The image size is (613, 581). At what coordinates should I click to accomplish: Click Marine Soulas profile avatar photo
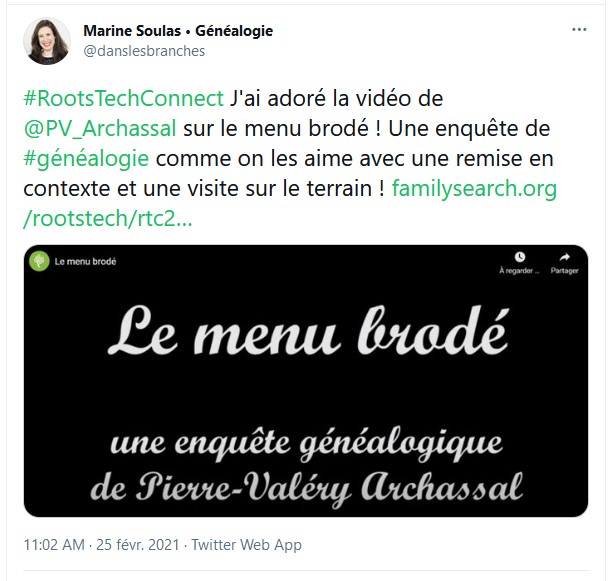point(47,41)
